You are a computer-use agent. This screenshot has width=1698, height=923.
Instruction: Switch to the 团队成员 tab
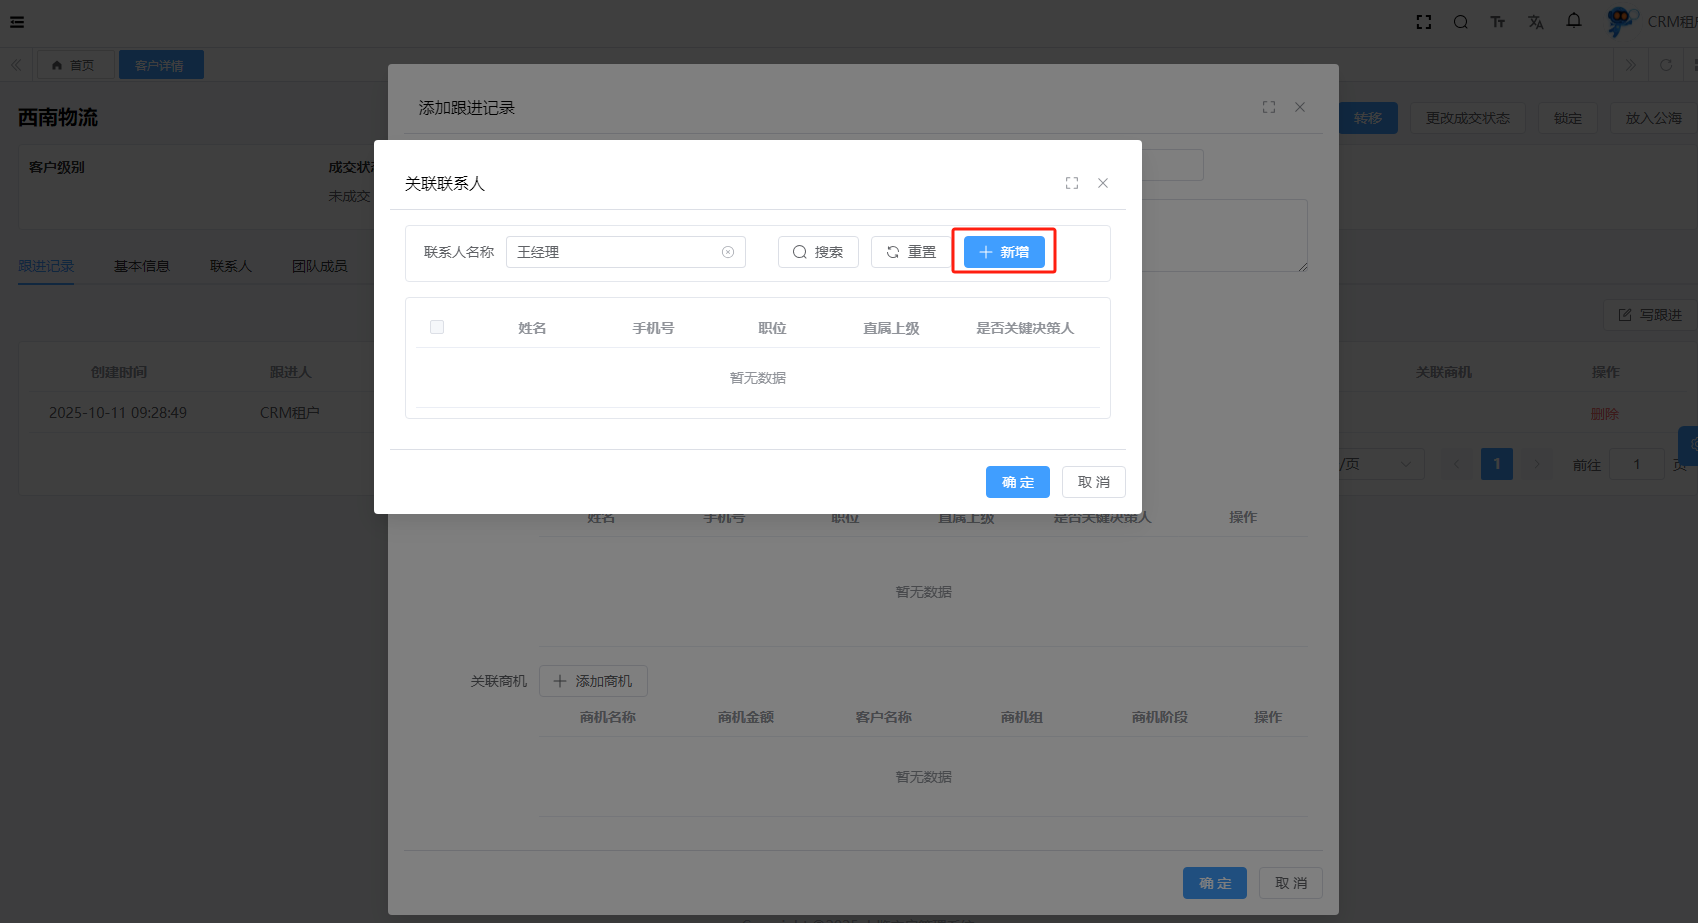319,266
